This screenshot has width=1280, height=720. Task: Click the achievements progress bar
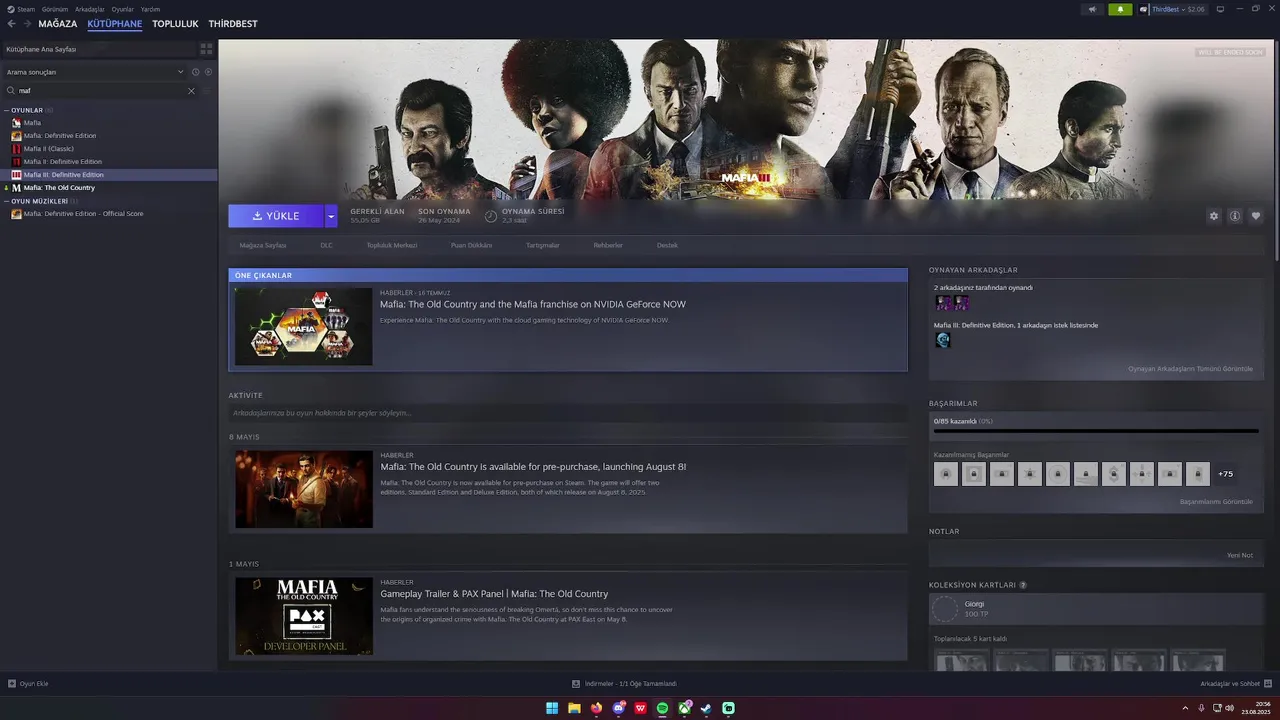point(1096,431)
